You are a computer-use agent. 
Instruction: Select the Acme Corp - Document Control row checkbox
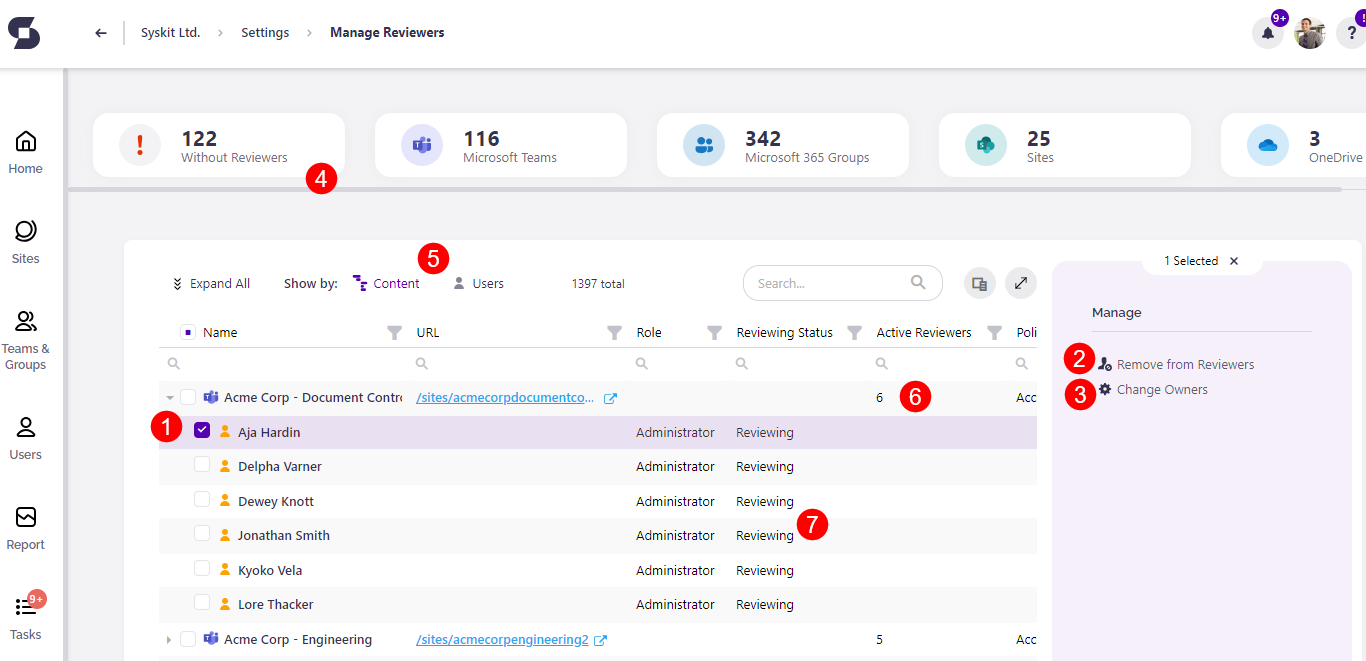point(188,397)
